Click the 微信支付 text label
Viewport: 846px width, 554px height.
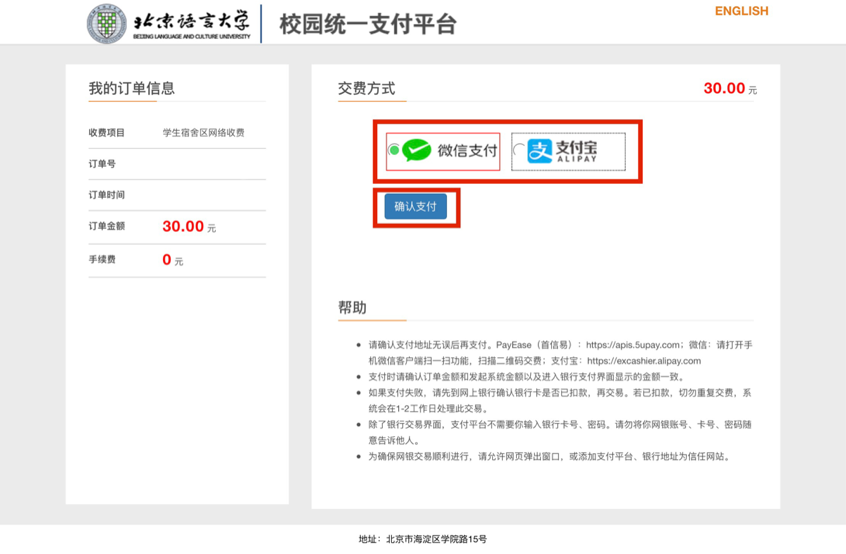(467, 151)
